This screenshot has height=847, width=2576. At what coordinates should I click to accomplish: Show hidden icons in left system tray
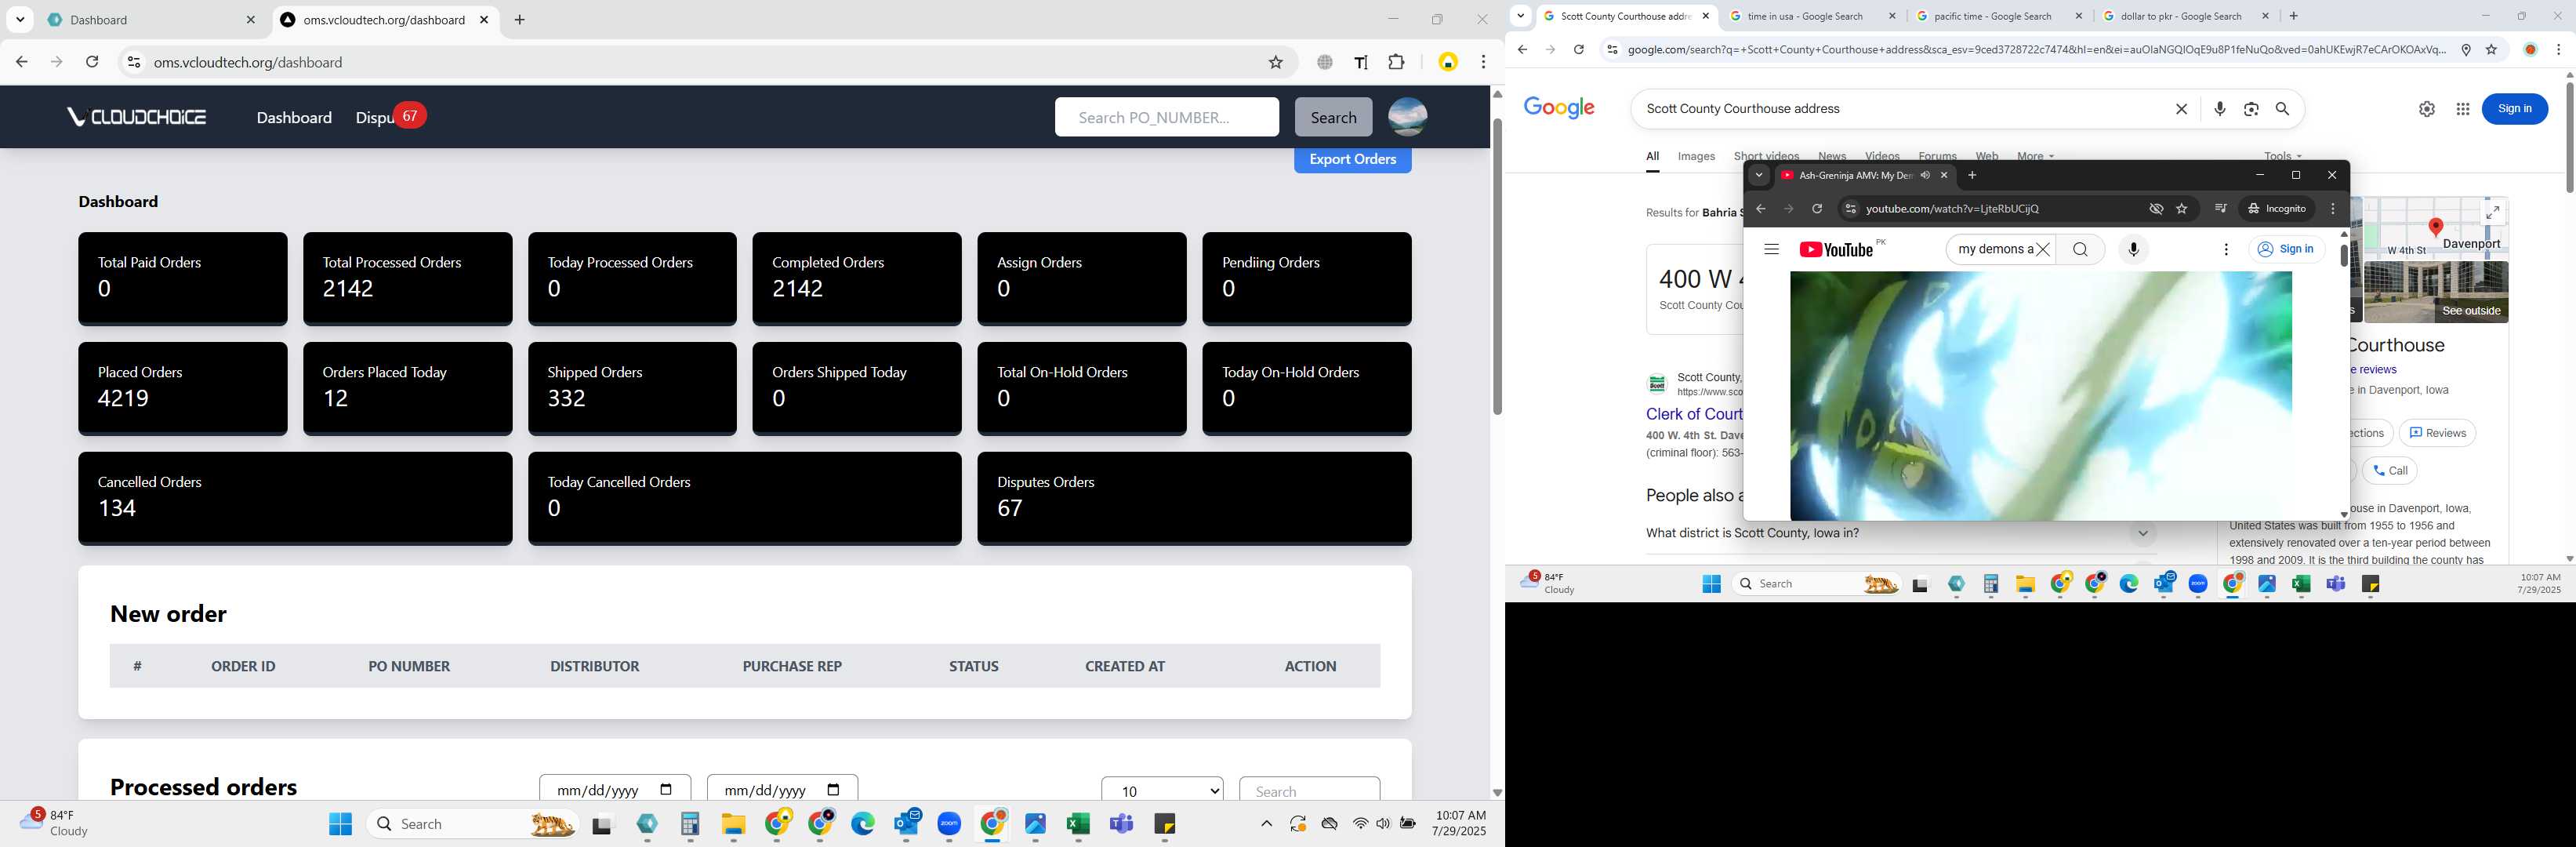coord(1266,824)
